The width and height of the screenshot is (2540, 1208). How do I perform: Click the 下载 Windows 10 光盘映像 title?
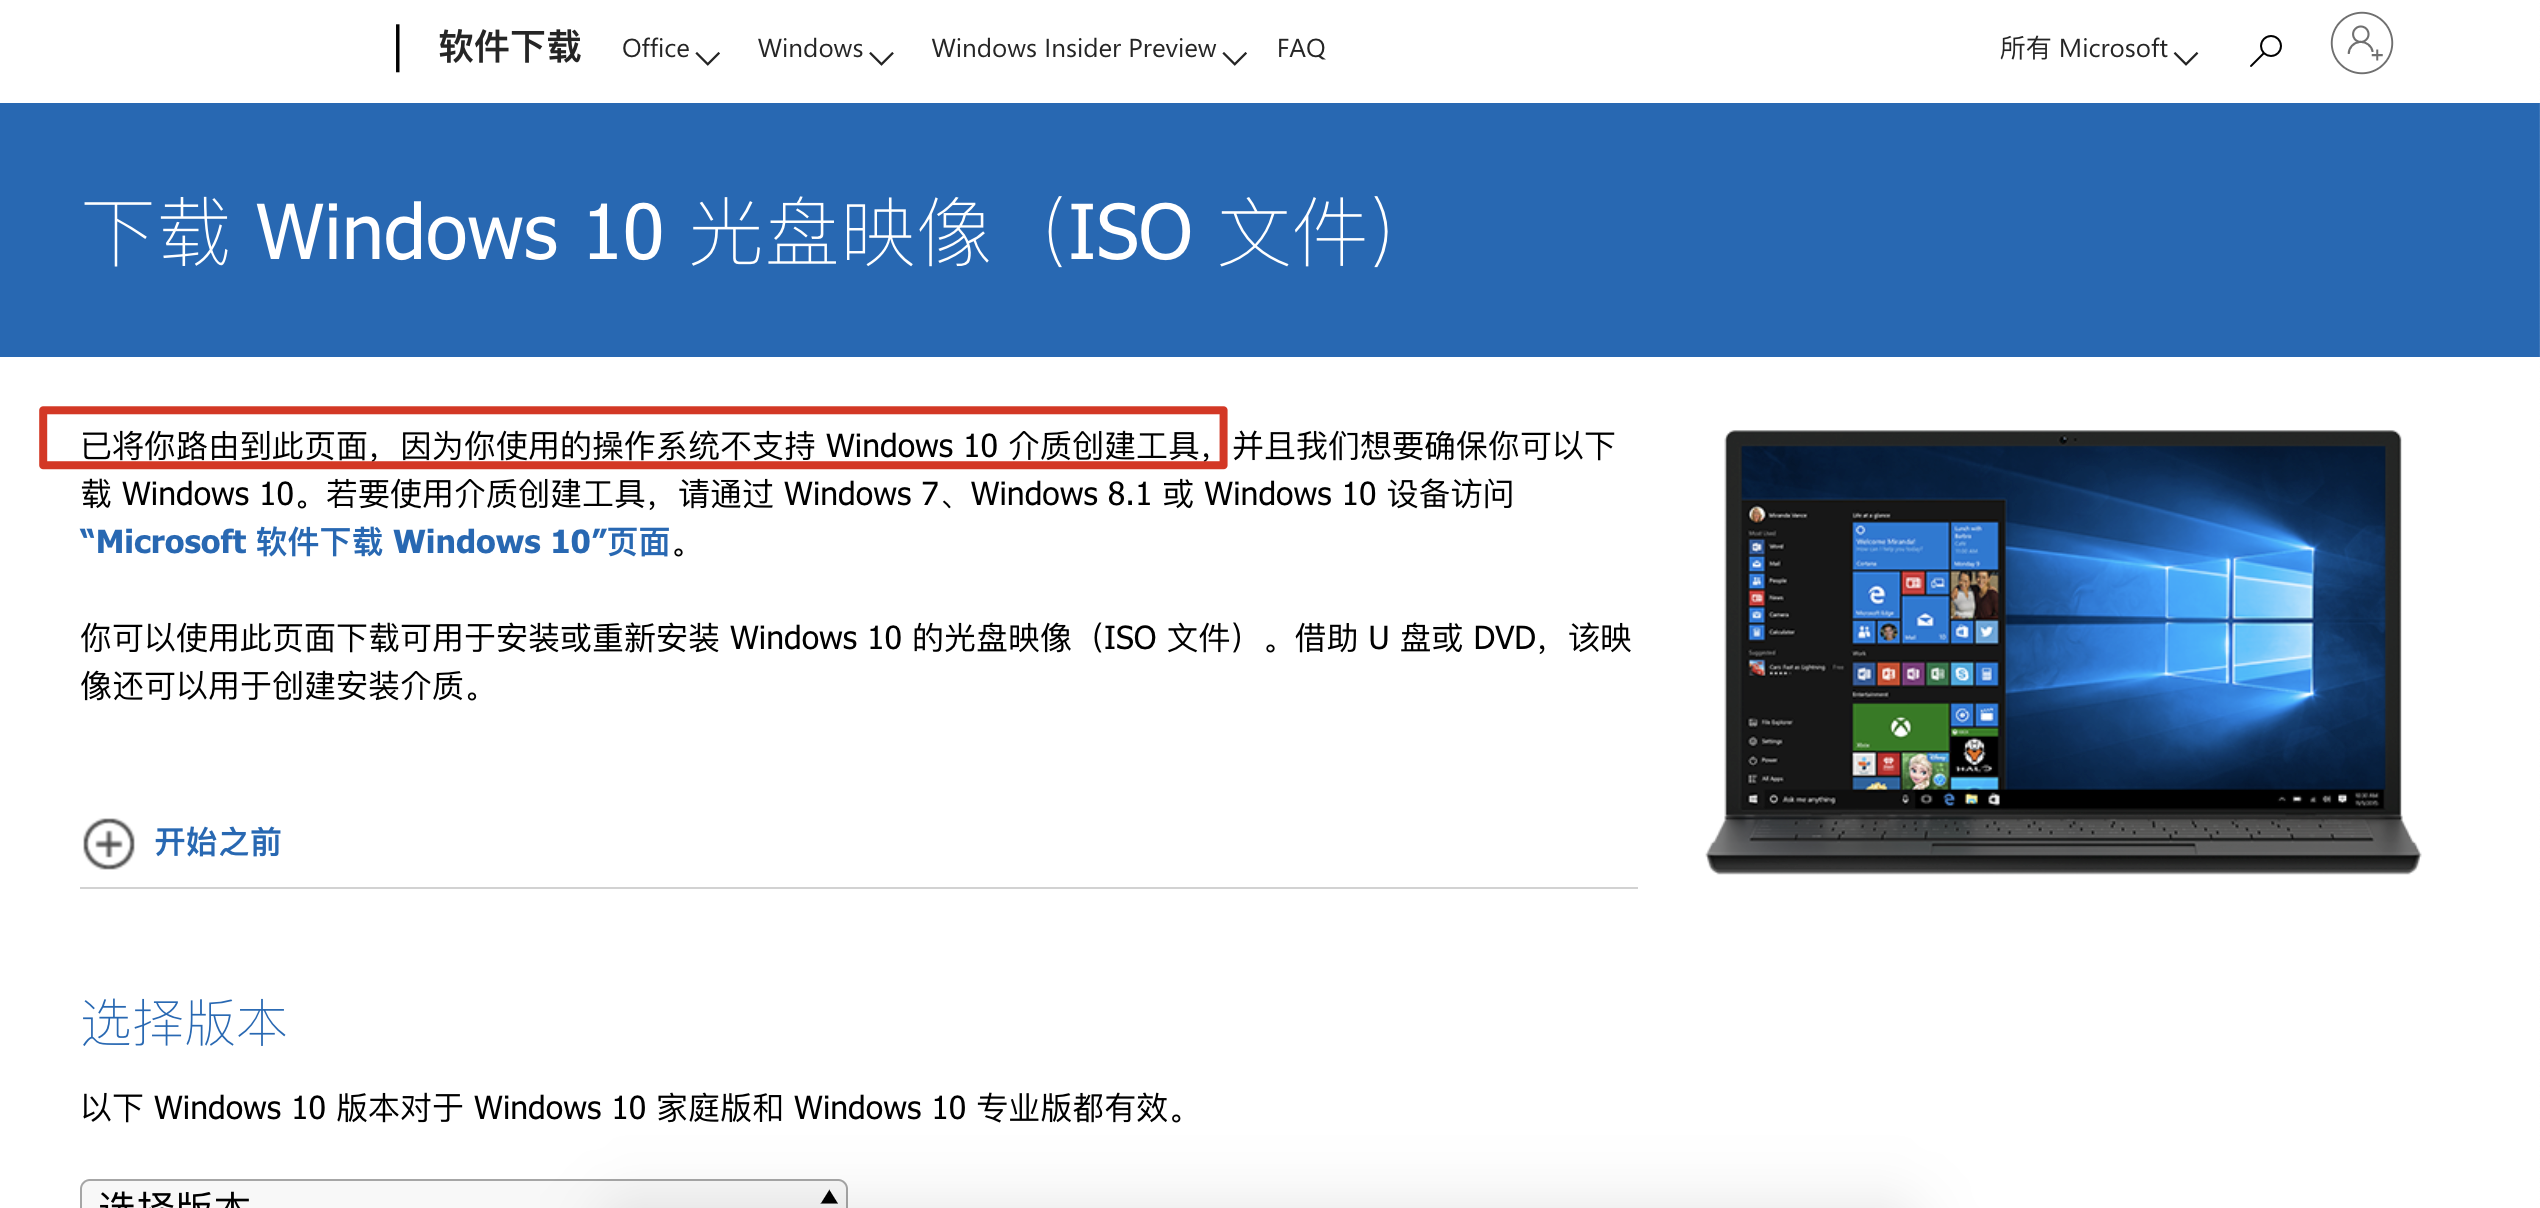[x=737, y=232]
